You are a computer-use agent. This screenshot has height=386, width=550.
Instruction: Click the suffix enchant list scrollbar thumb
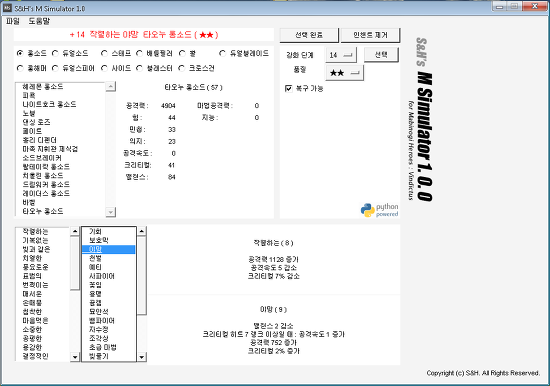coord(141,276)
